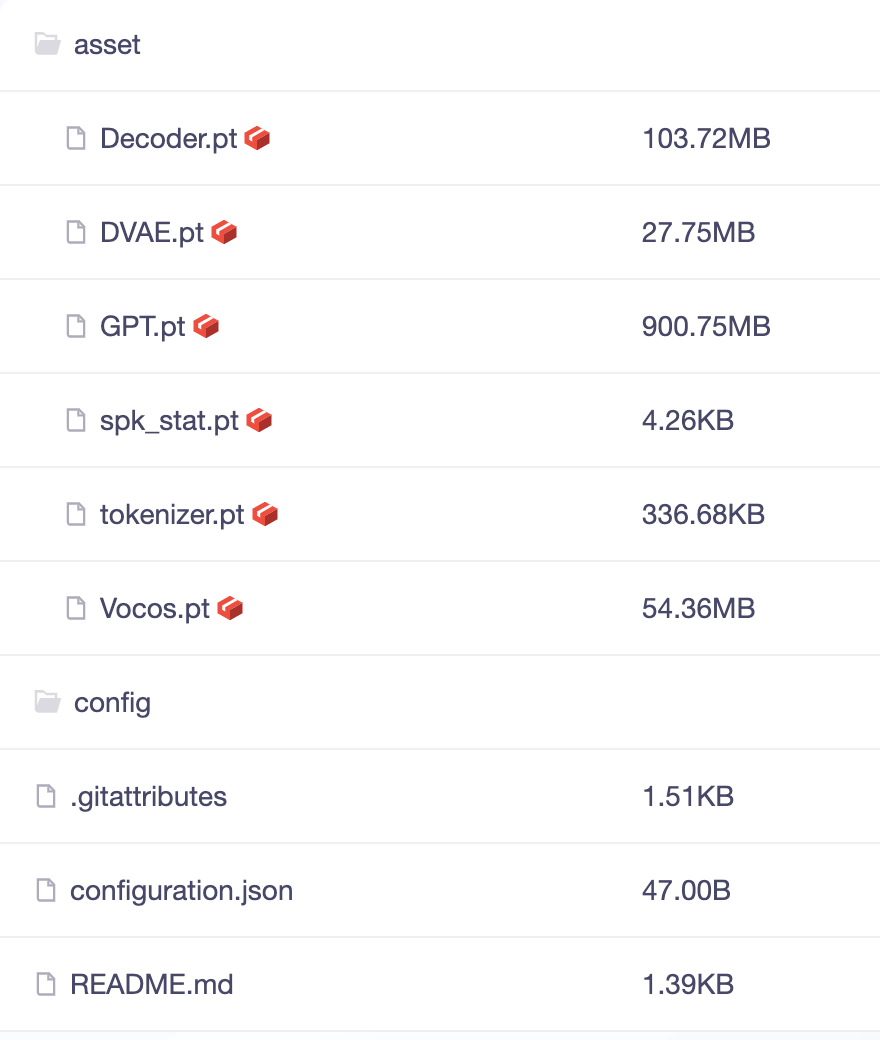Click the red LFS badge next to DVAE.pt

pyautogui.click(x=224, y=233)
